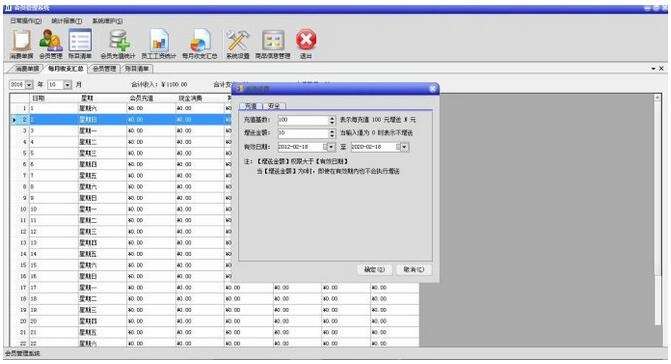Select the table row for date 5
The width and height of the screenshot is (671, 364).
[x=121, y=153]
